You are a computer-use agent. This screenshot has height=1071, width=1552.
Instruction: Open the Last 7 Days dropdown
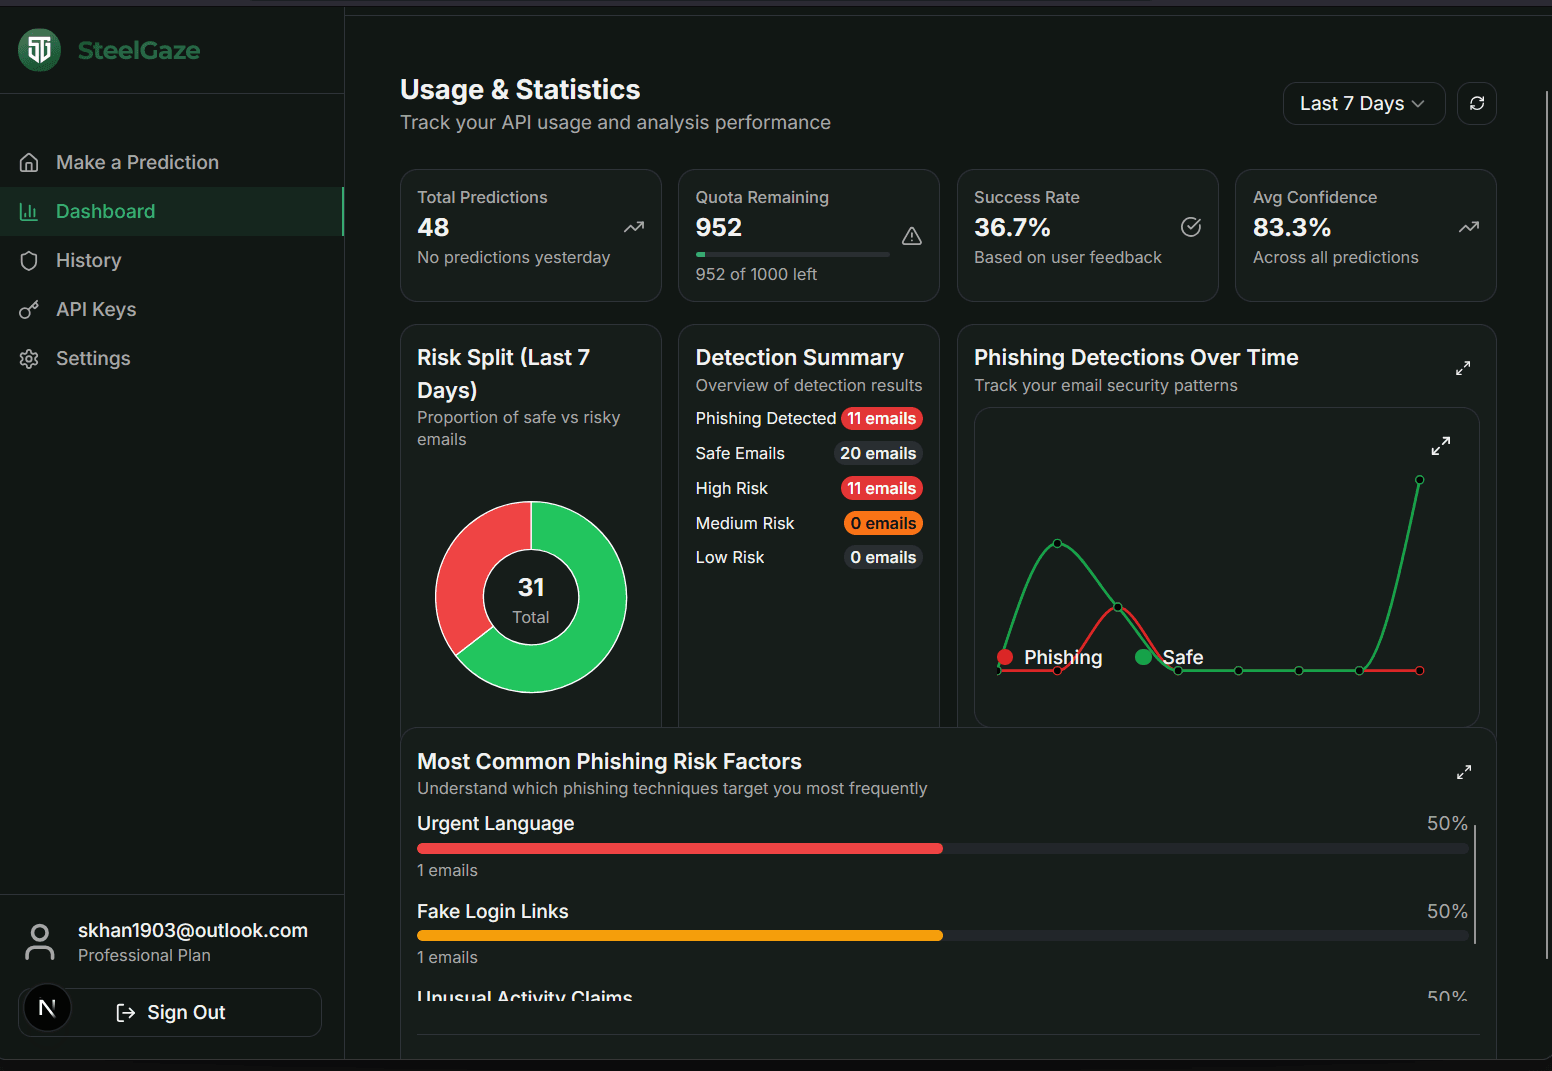(1364, 103)
